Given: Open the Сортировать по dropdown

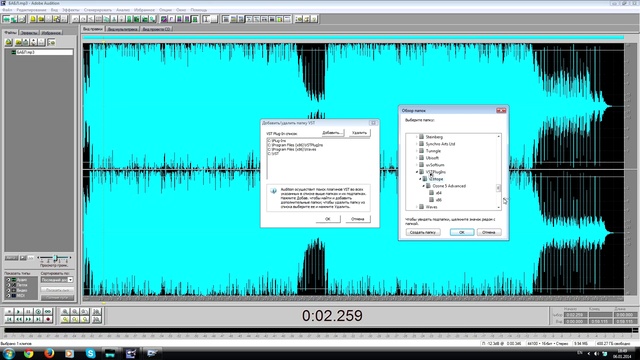Looking at the screenshot, I should pyautogui.click(x=70, y=280).
